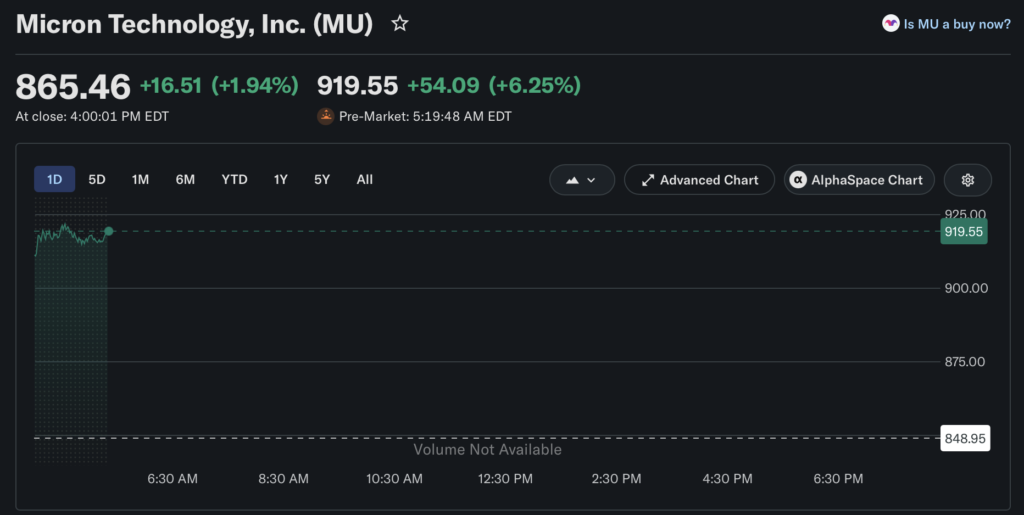
Task: Click the +54.09 (+6.25%) pre-market change
Action: pyautogui.click(x=494, y=86)
